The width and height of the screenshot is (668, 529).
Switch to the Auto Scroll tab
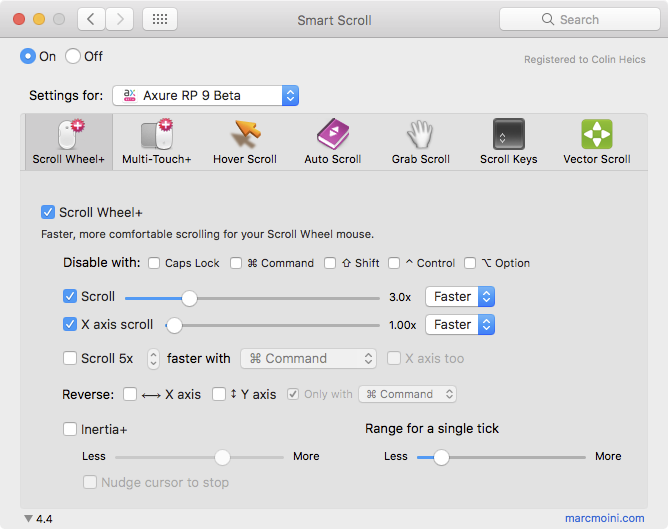coord(333,142)
